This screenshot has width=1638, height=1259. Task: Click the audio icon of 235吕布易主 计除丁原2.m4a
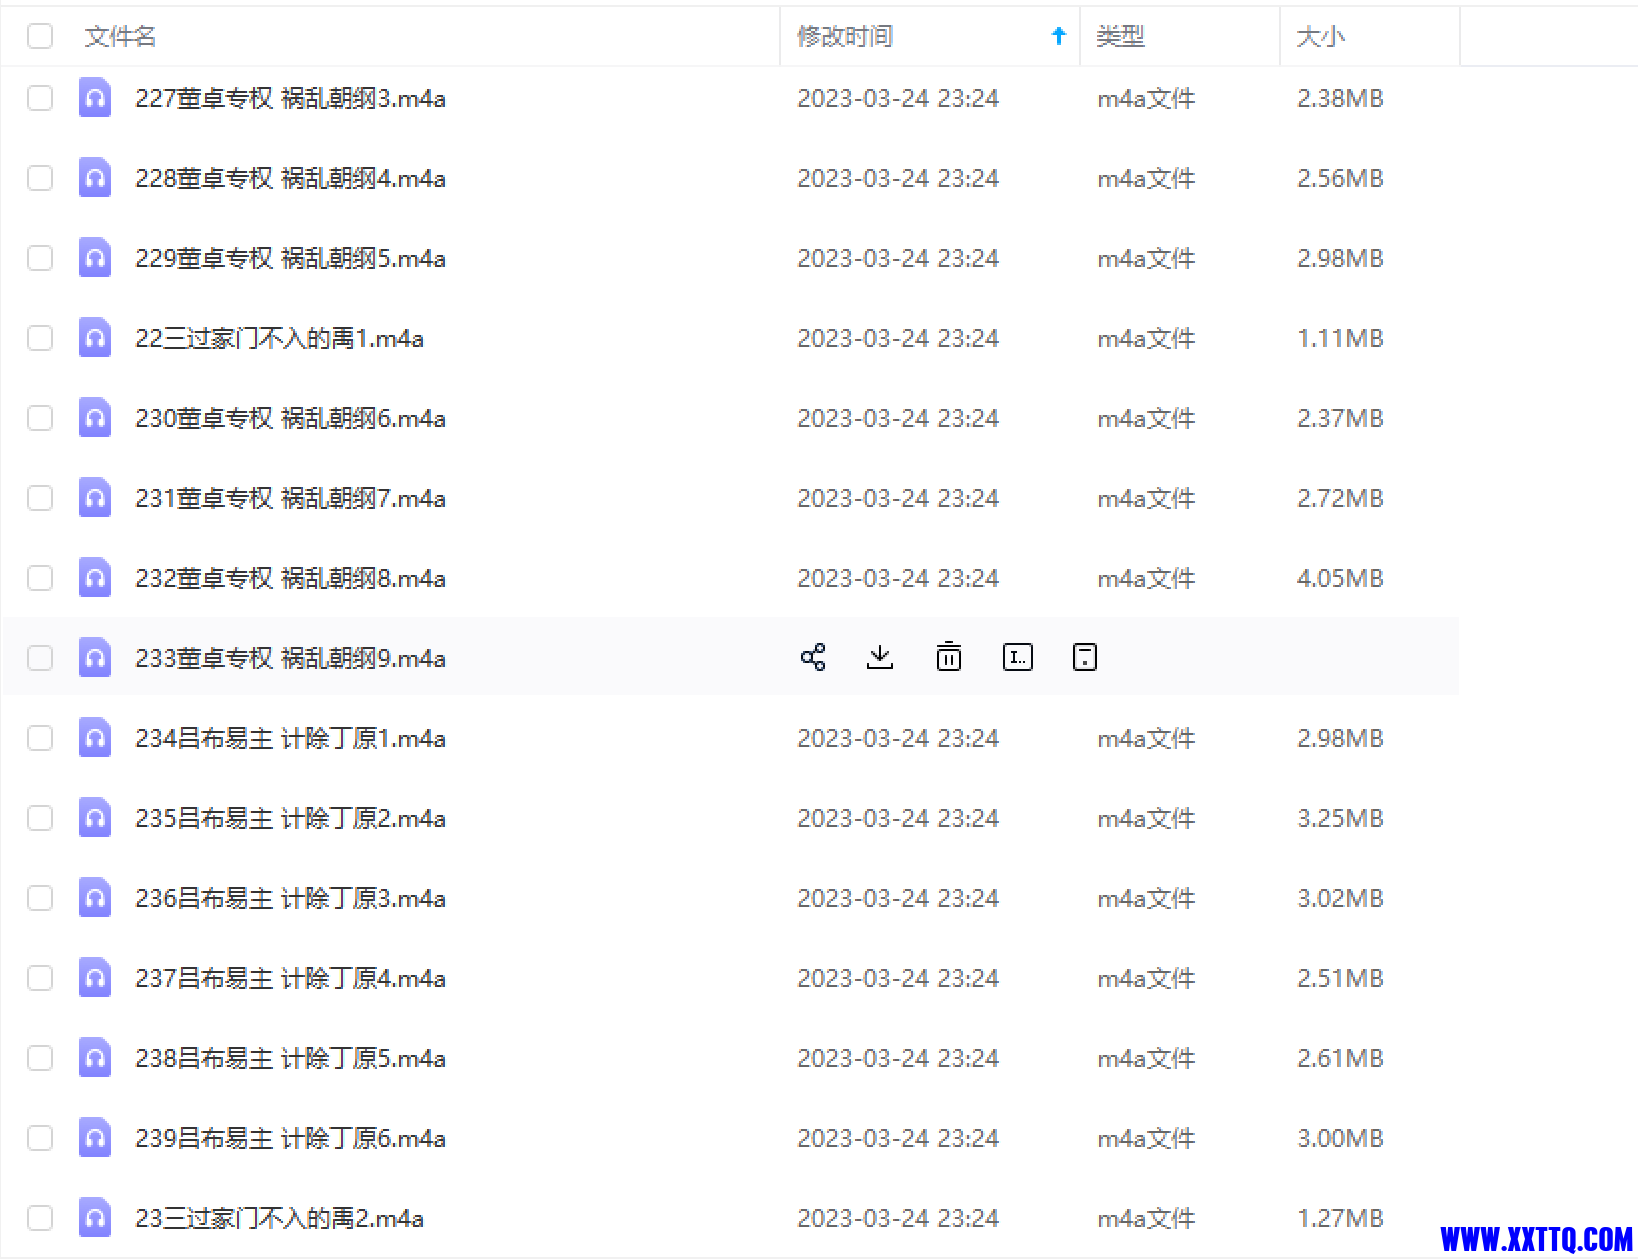95,817
